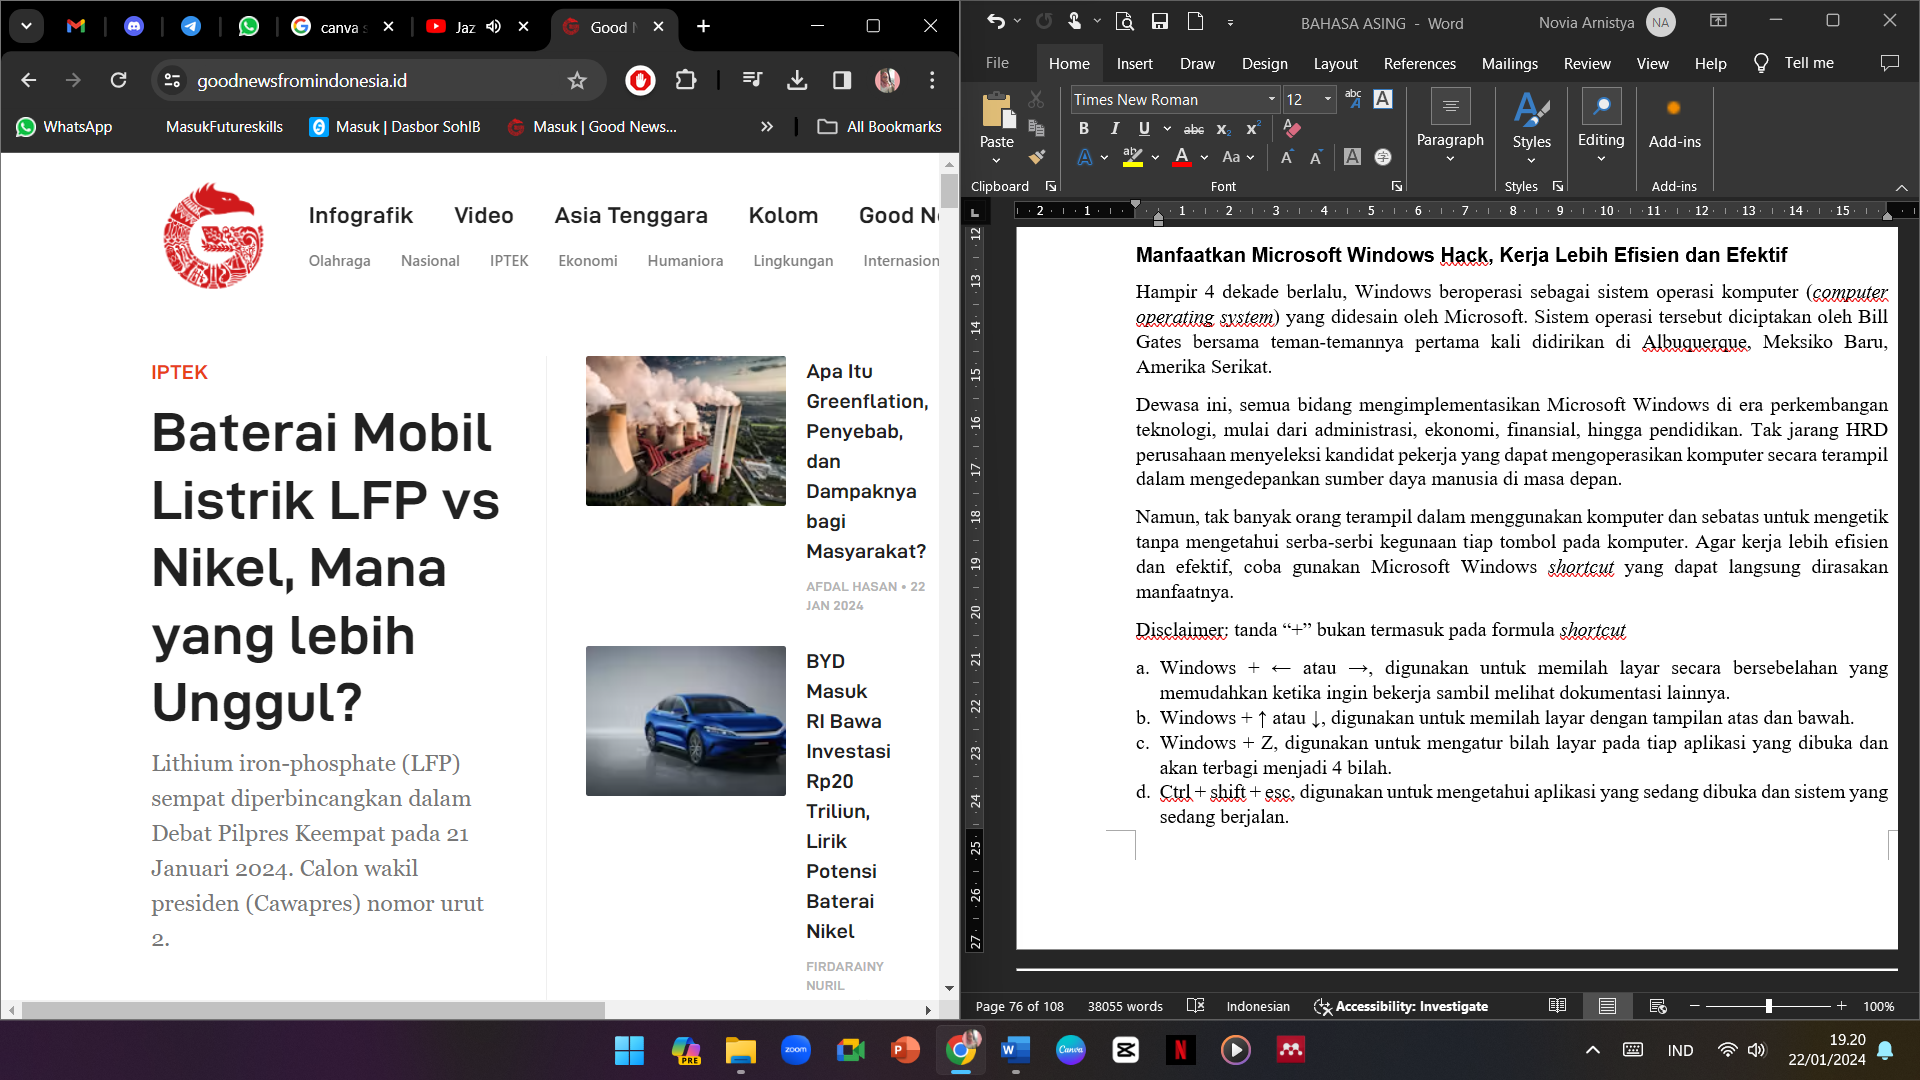1920x1080 pixels.
Task: Toggle Strikethrough formatting
Action: tap(1194, 128)
